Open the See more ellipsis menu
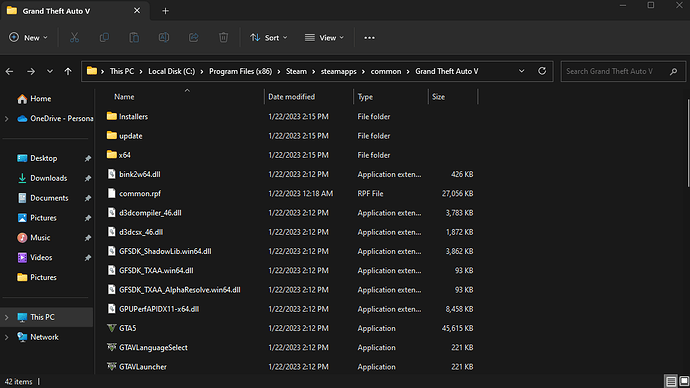Image resolution: width=690 pixels, height=388 pixels. pos(370,38)
